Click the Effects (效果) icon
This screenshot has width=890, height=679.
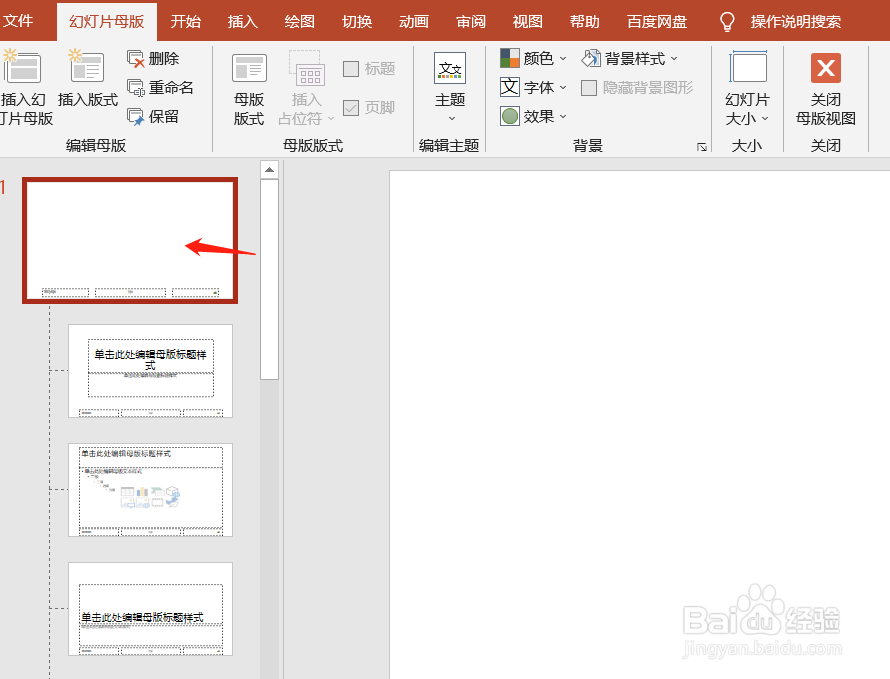click(510, 116)
